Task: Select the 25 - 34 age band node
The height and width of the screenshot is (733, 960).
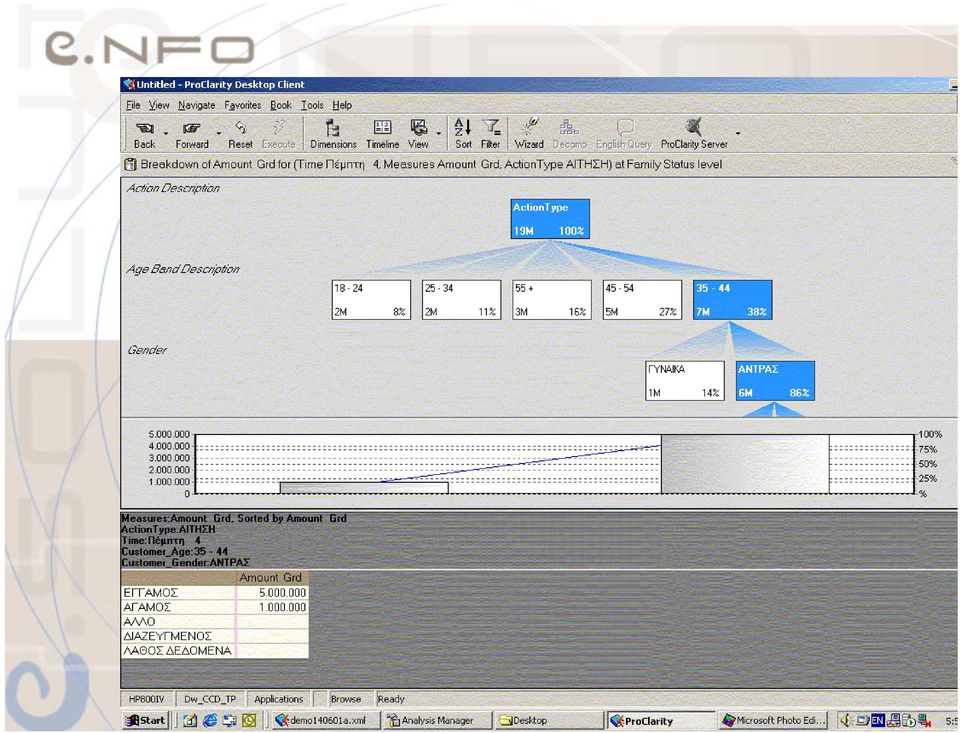Action: pyautogui.click(x=462, y=299)
